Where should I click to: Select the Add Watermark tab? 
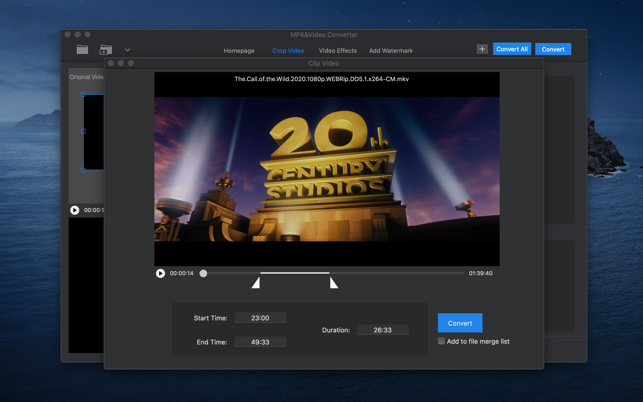coord(391,51)
